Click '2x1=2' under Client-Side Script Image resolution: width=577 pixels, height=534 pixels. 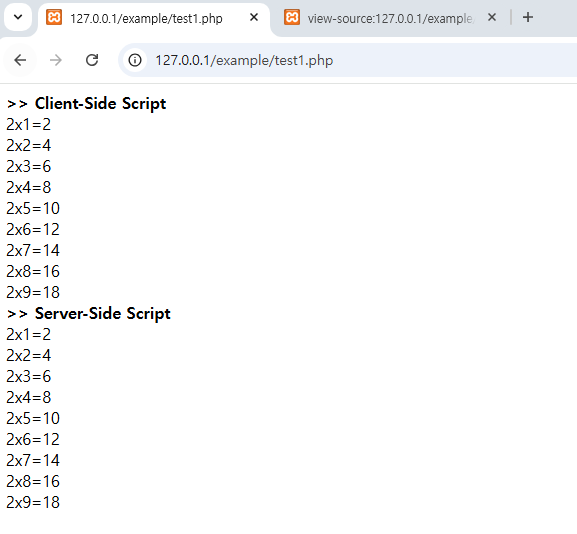(x=28, y=124)
